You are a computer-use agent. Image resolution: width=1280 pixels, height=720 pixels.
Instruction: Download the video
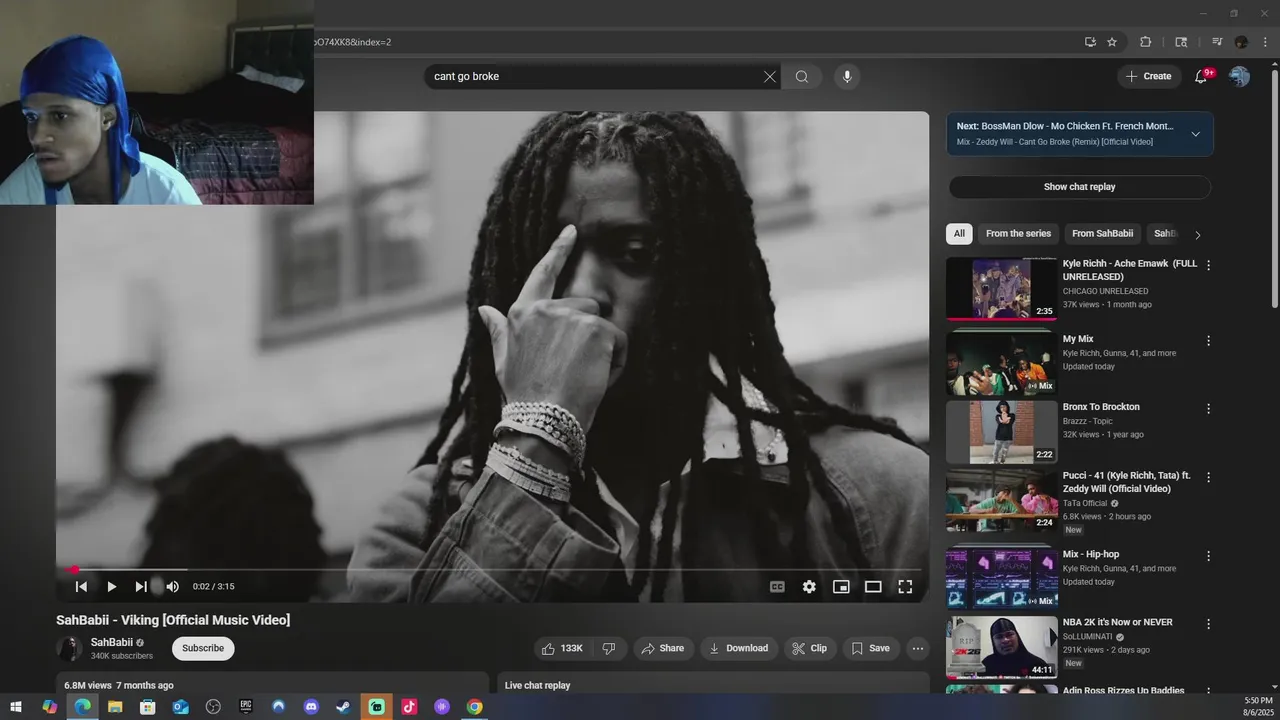tap(739, 649)
